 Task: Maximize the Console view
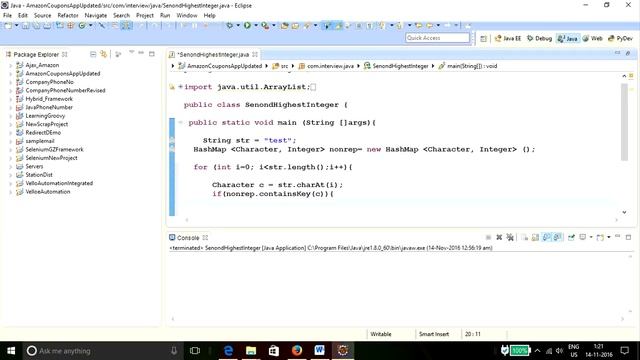tap(628, 237)
